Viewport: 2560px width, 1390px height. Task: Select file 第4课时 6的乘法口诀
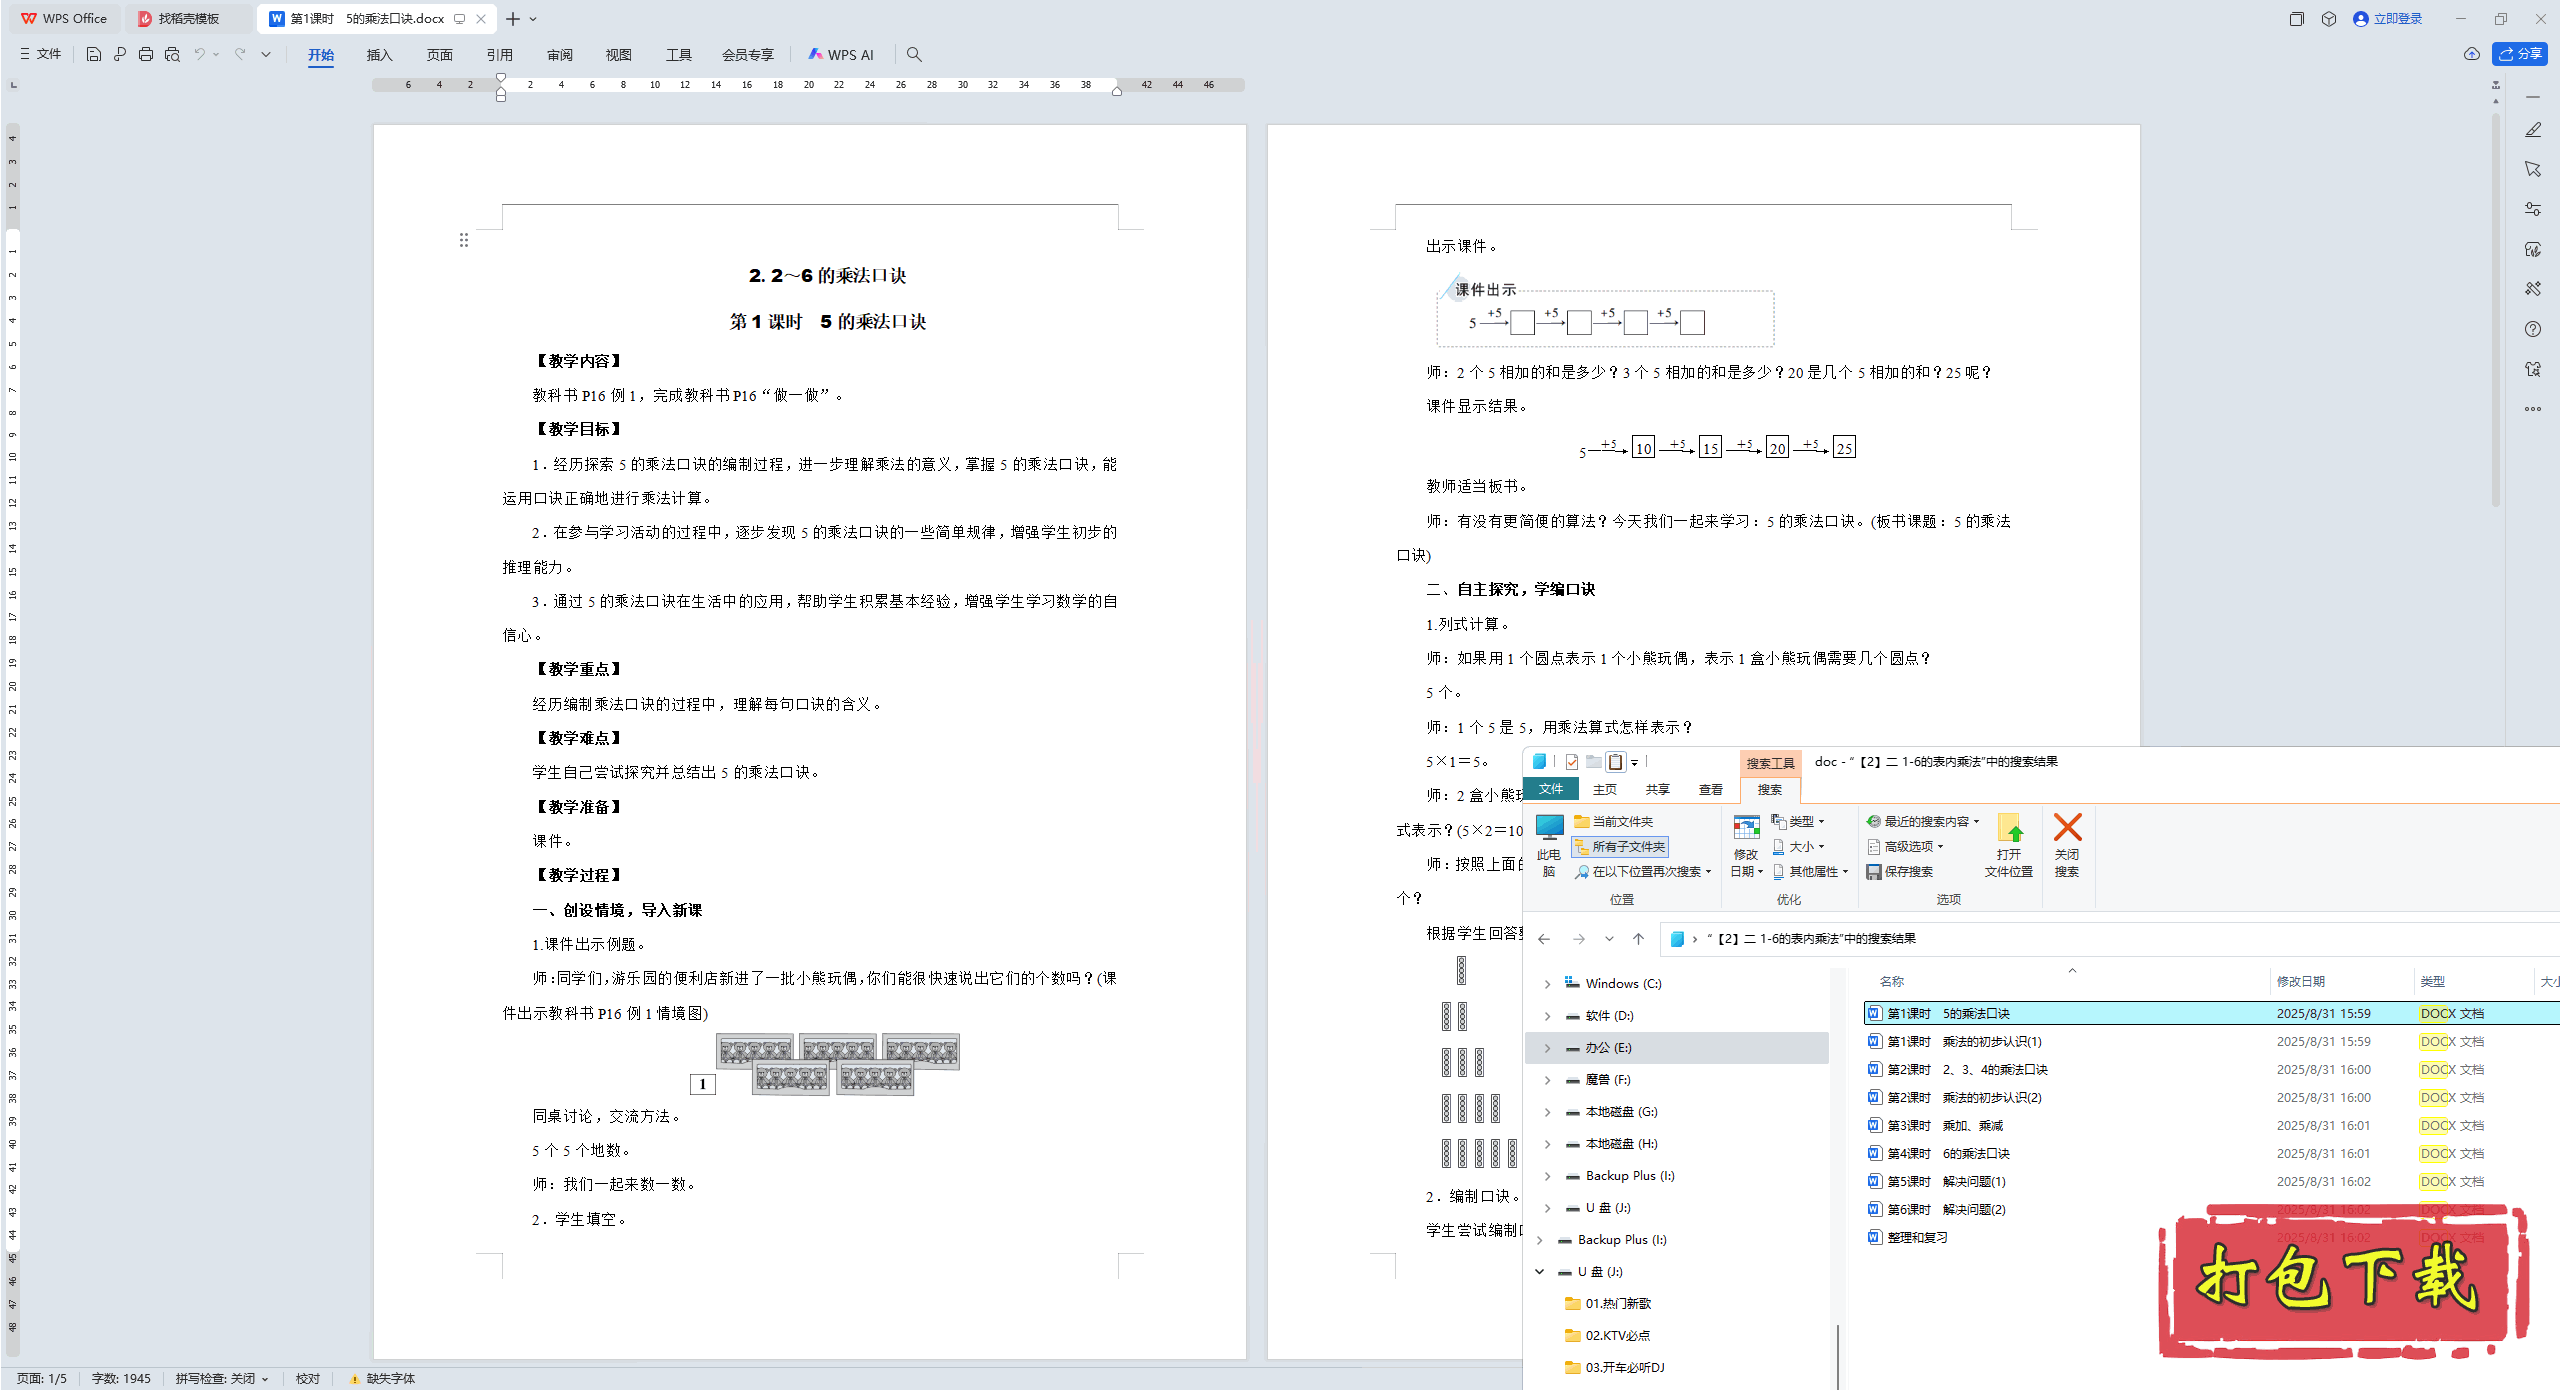(1947, 1153)
